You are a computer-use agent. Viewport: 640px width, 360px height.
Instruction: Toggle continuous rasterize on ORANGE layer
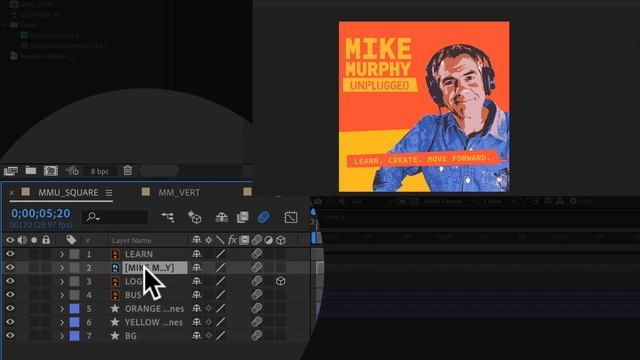click(209, 309)
